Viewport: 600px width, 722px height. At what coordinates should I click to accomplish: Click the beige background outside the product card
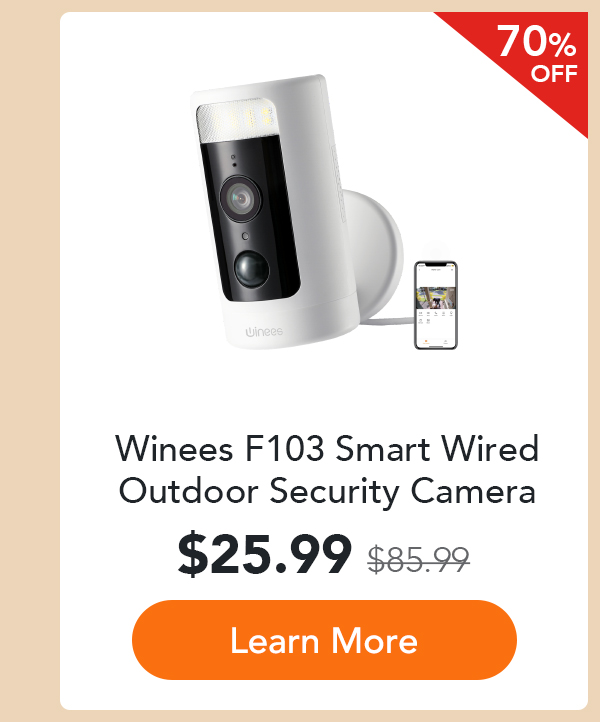click(x=29, y=361)
